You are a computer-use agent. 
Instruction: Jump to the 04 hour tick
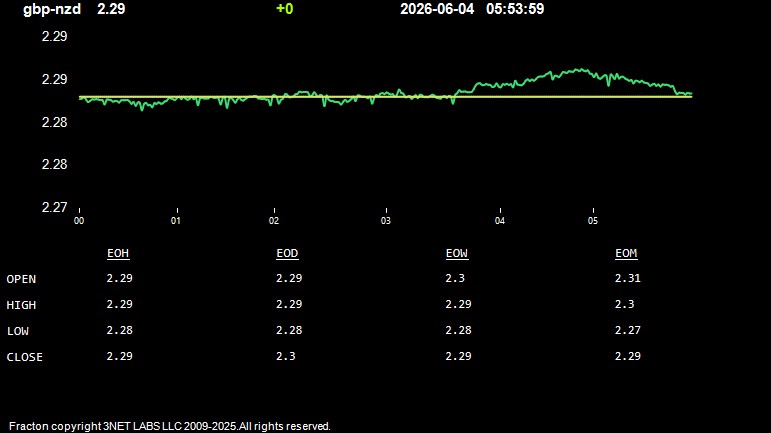click(x=500, y=221)
